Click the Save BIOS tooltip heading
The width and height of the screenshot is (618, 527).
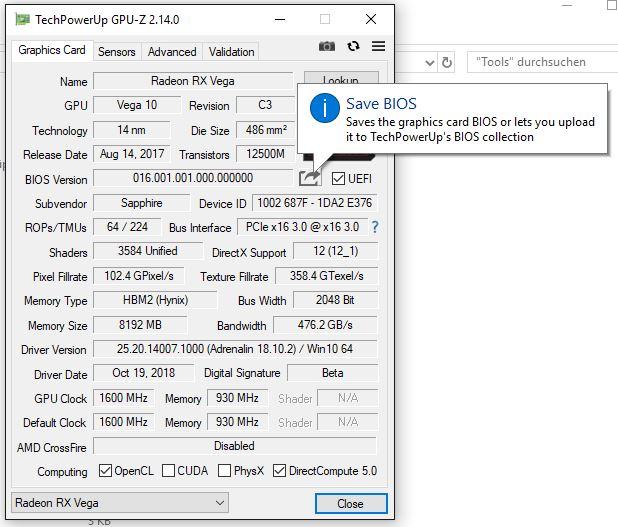(x=381, y=104)
